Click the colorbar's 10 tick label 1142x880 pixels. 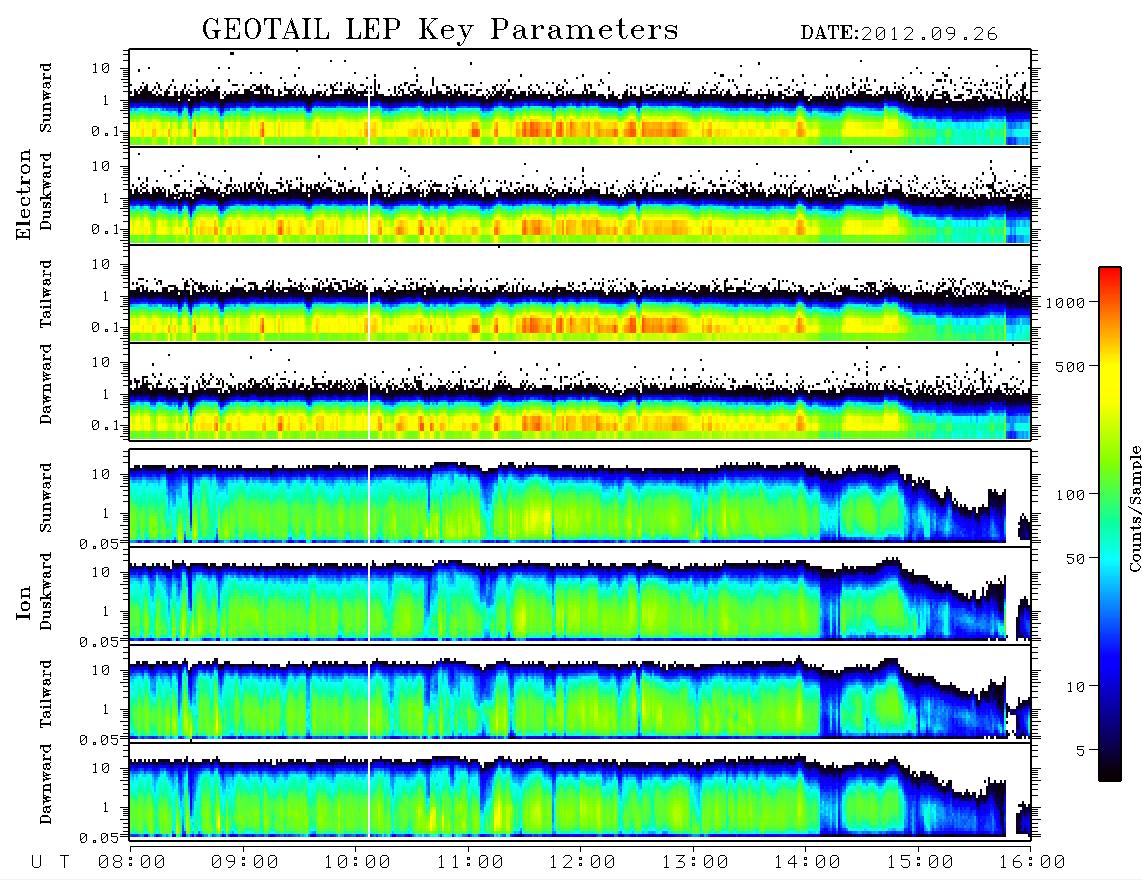pyautogui.click(x=1076, y=687)
